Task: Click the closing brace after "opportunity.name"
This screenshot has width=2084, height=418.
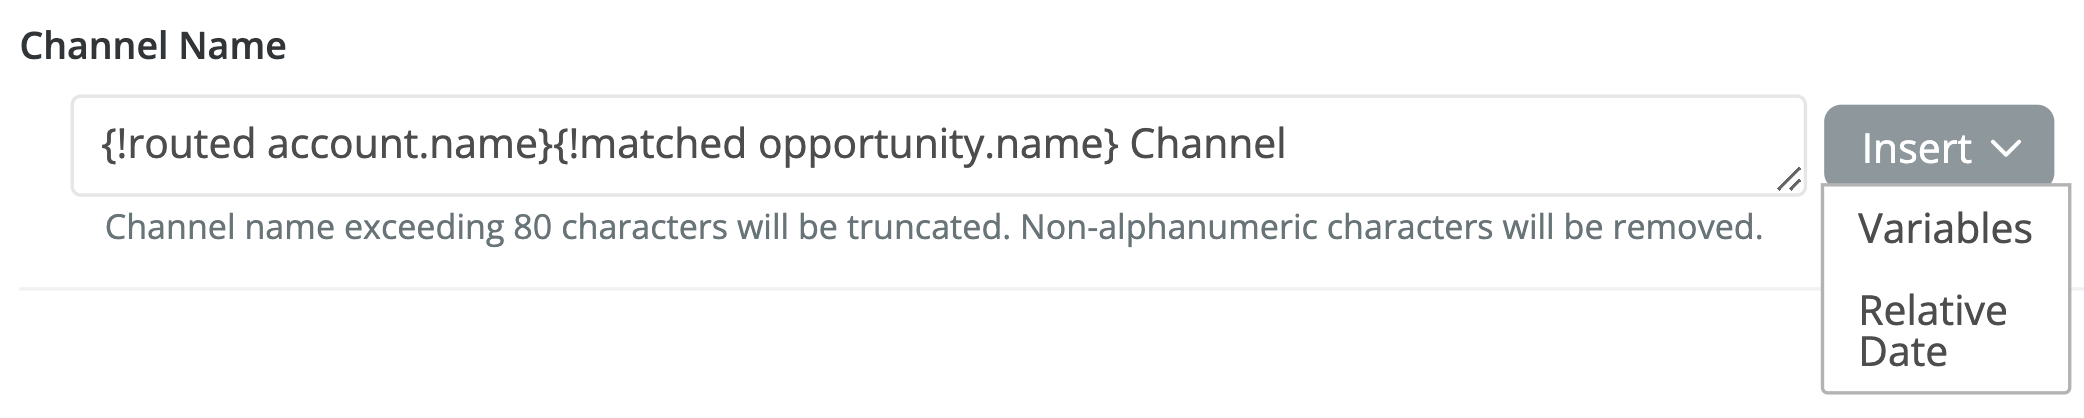Action: 1111,145
